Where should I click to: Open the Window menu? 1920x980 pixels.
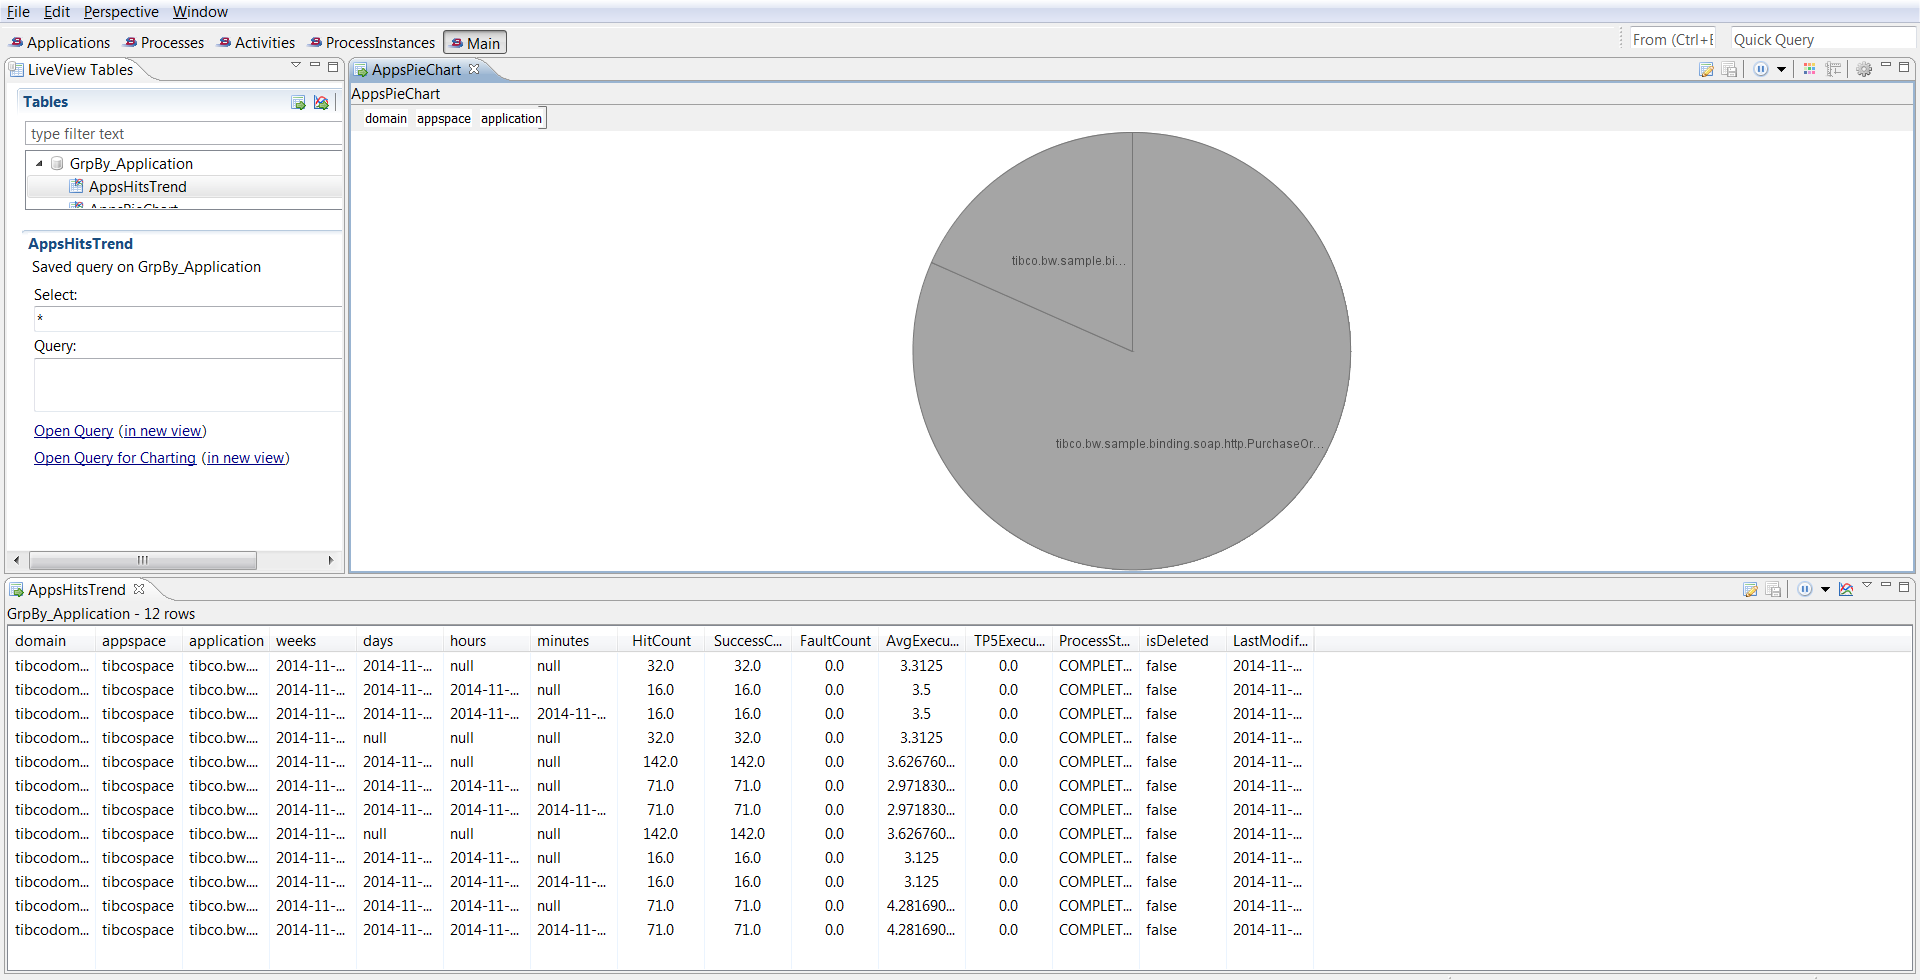click(x=200, y=12)
